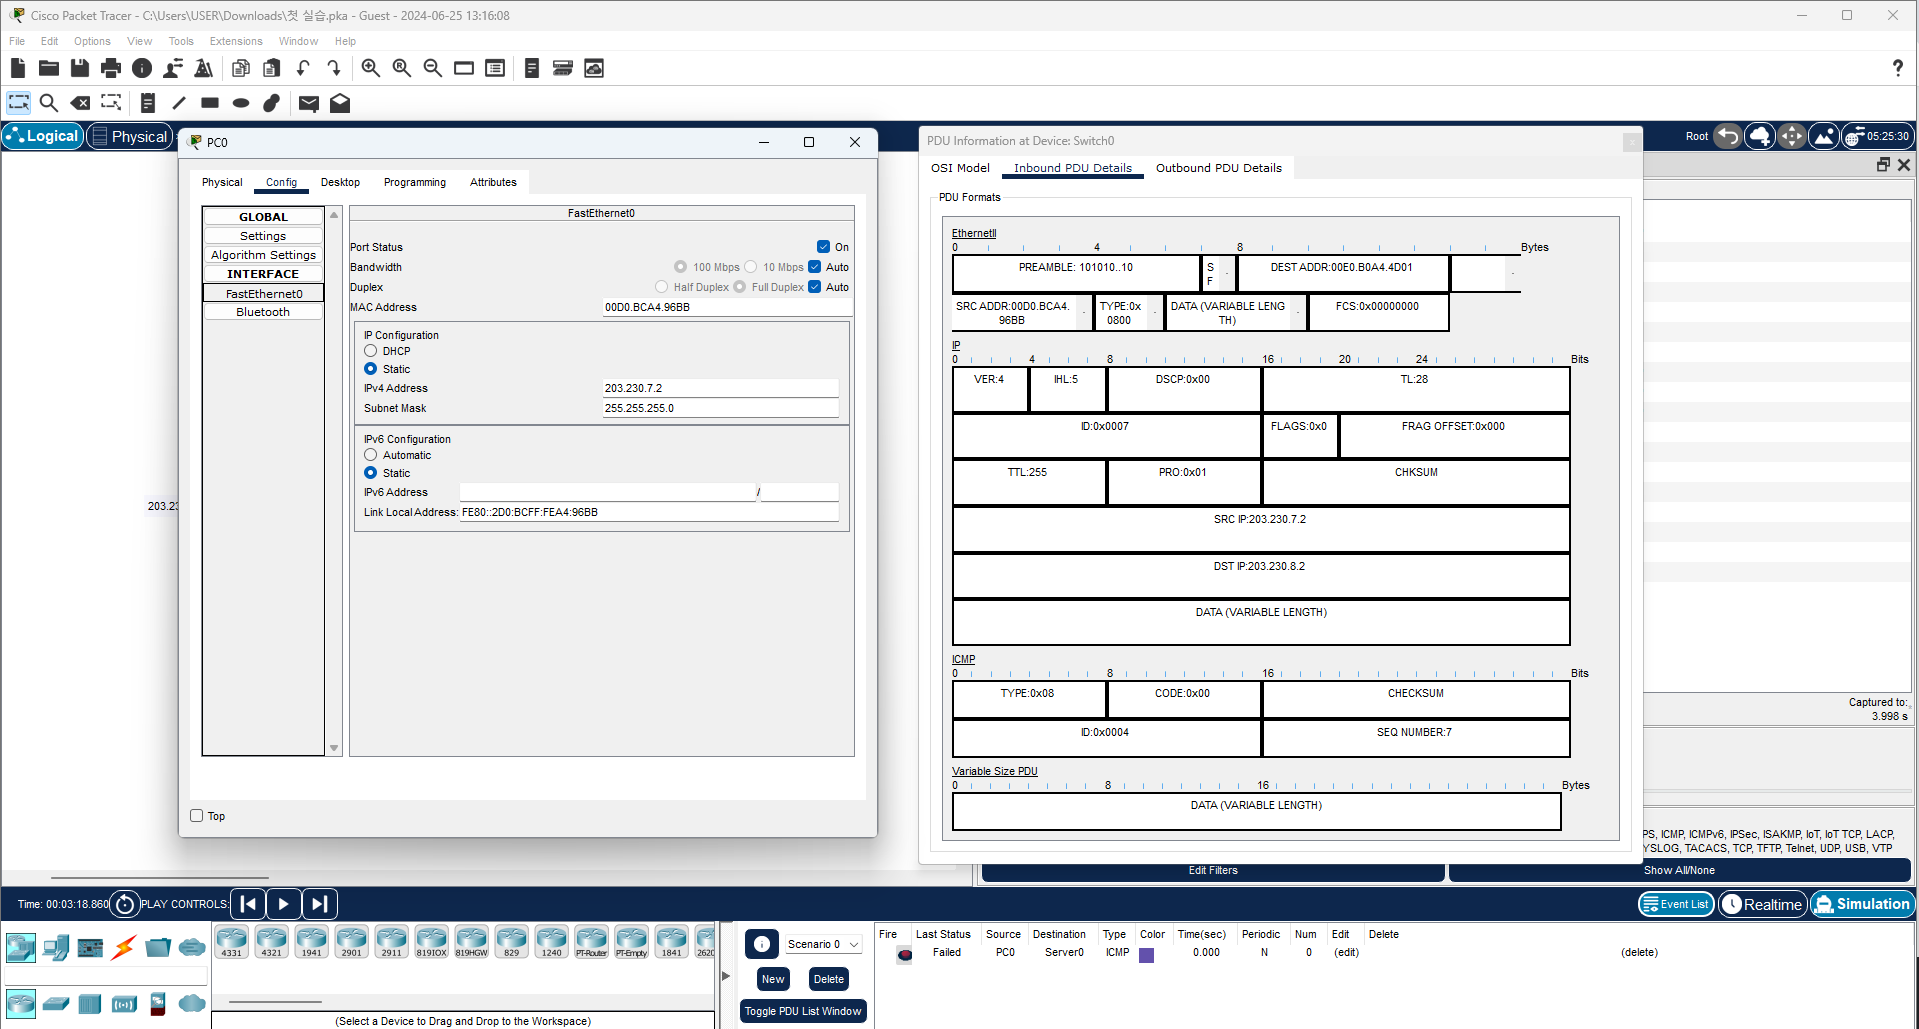This screenshot has height=1029, width=1919.
Task: Select the Place Note tool
Action: click(148, 103)
